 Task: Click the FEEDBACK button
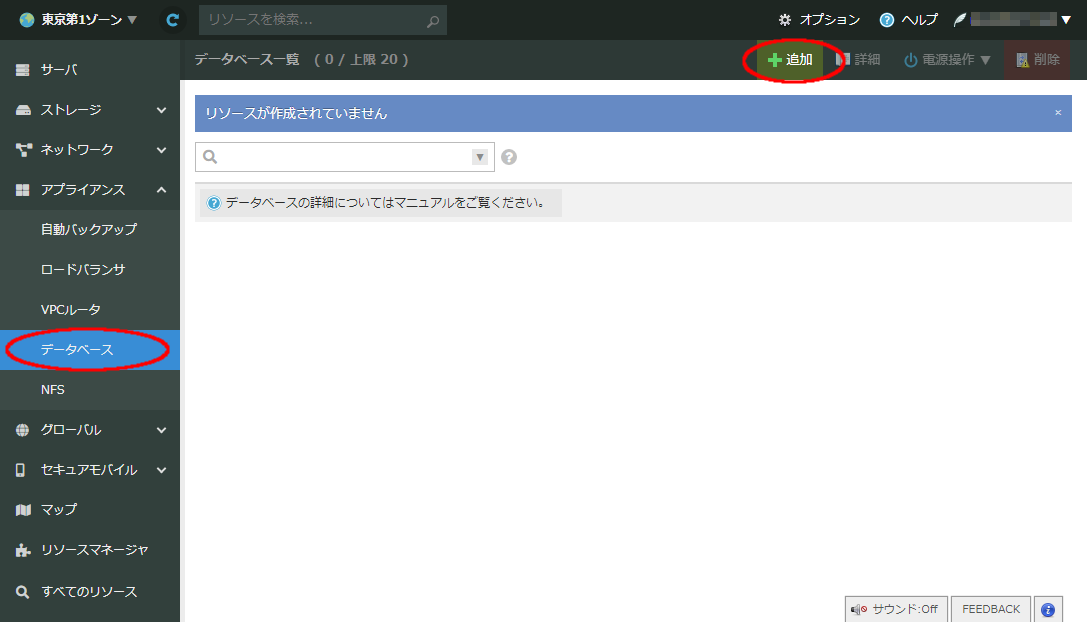[x=990, y=609]
